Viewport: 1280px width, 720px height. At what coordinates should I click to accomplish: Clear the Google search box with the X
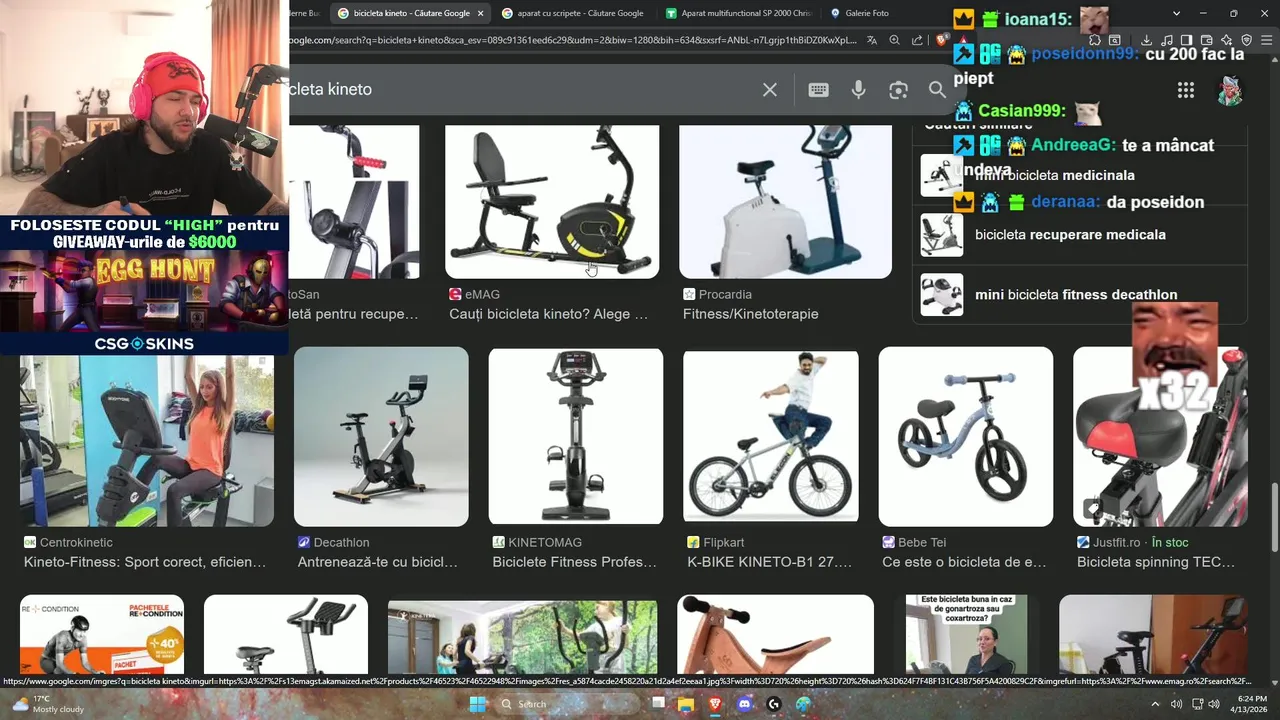[770, 90]
